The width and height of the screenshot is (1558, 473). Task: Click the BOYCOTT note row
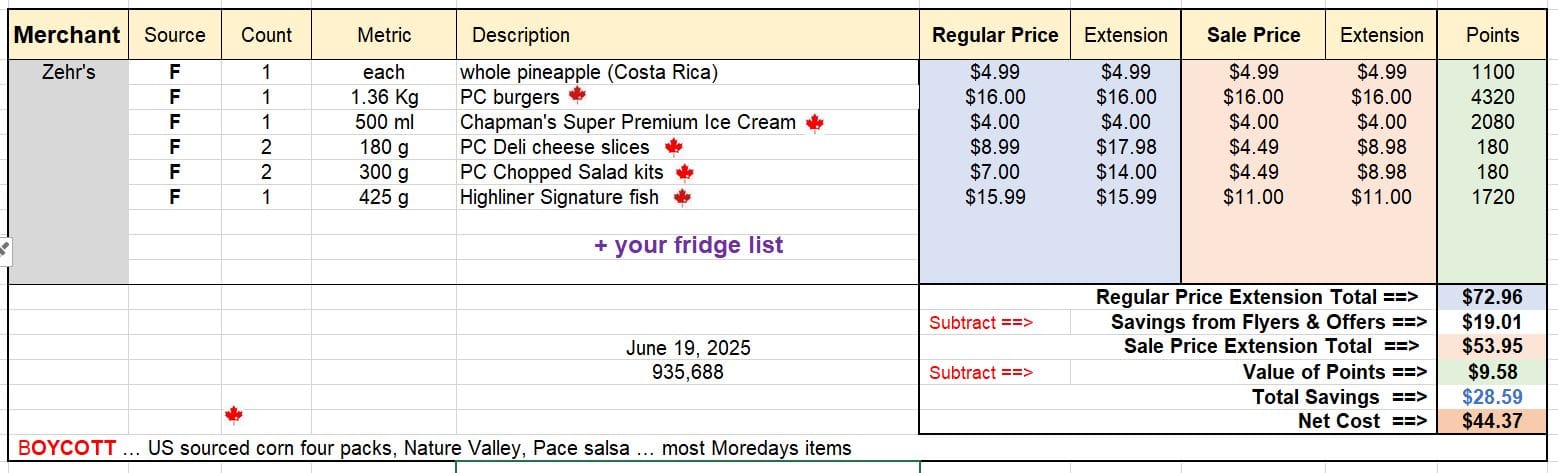click(435, 448)
